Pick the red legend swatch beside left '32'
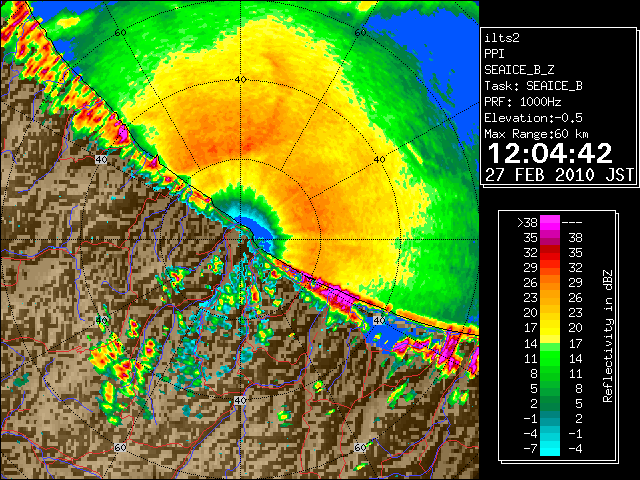Viewport: 640px width, 480px height. pos(550,253)
